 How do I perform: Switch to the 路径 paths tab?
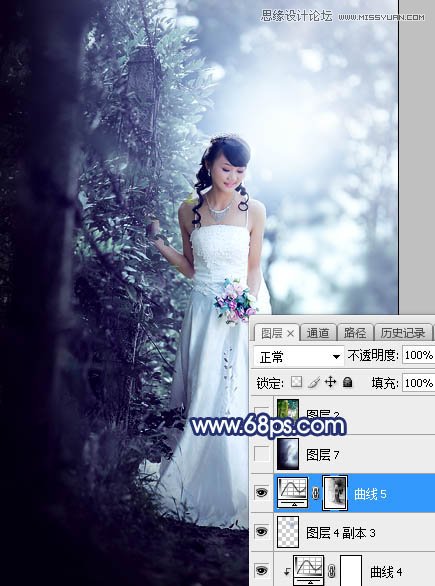[x=355, y=333]
